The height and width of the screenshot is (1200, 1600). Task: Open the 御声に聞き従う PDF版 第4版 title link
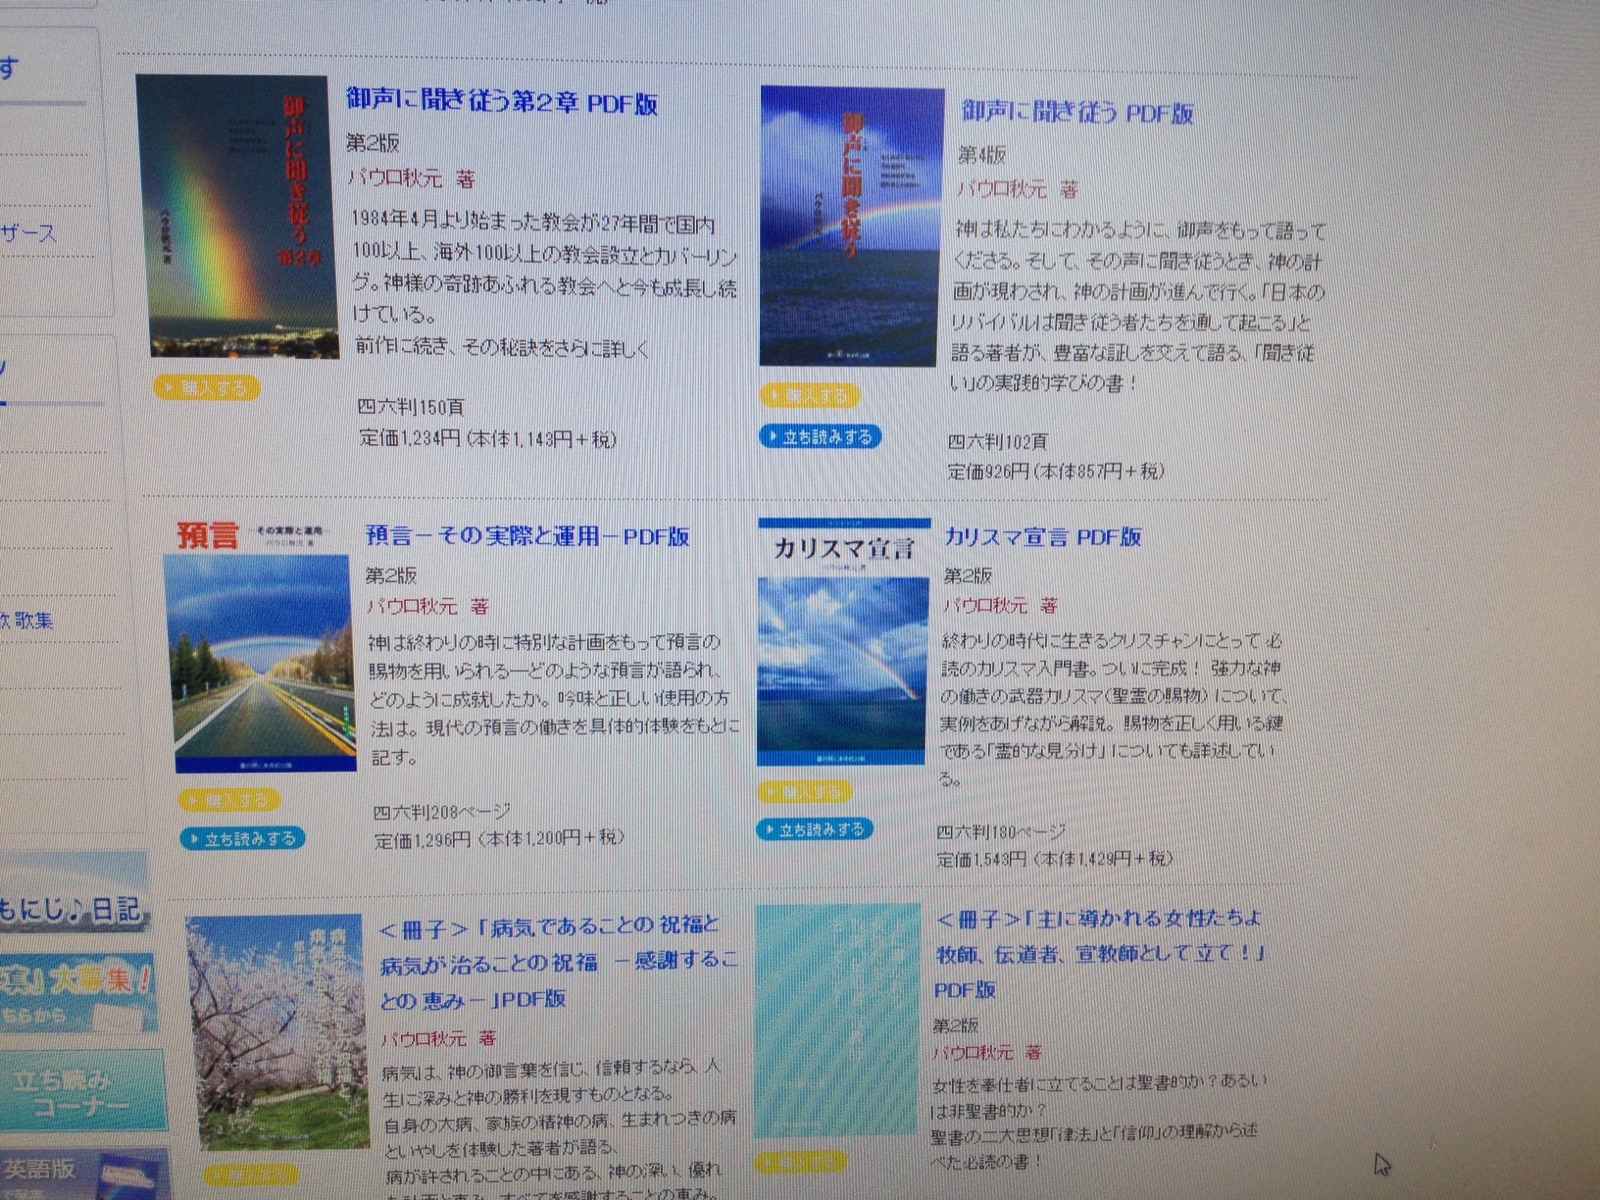(1077, 112)
